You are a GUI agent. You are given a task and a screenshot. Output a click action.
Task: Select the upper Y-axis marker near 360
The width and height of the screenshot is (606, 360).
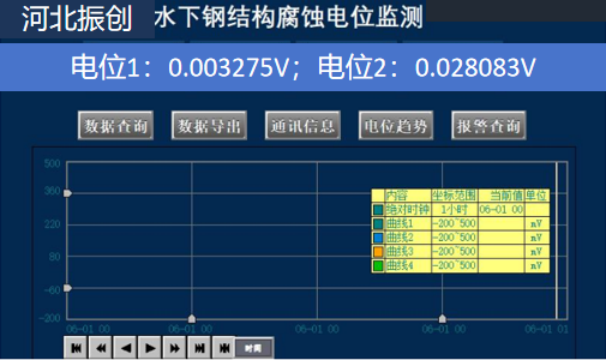click(68, 193)
